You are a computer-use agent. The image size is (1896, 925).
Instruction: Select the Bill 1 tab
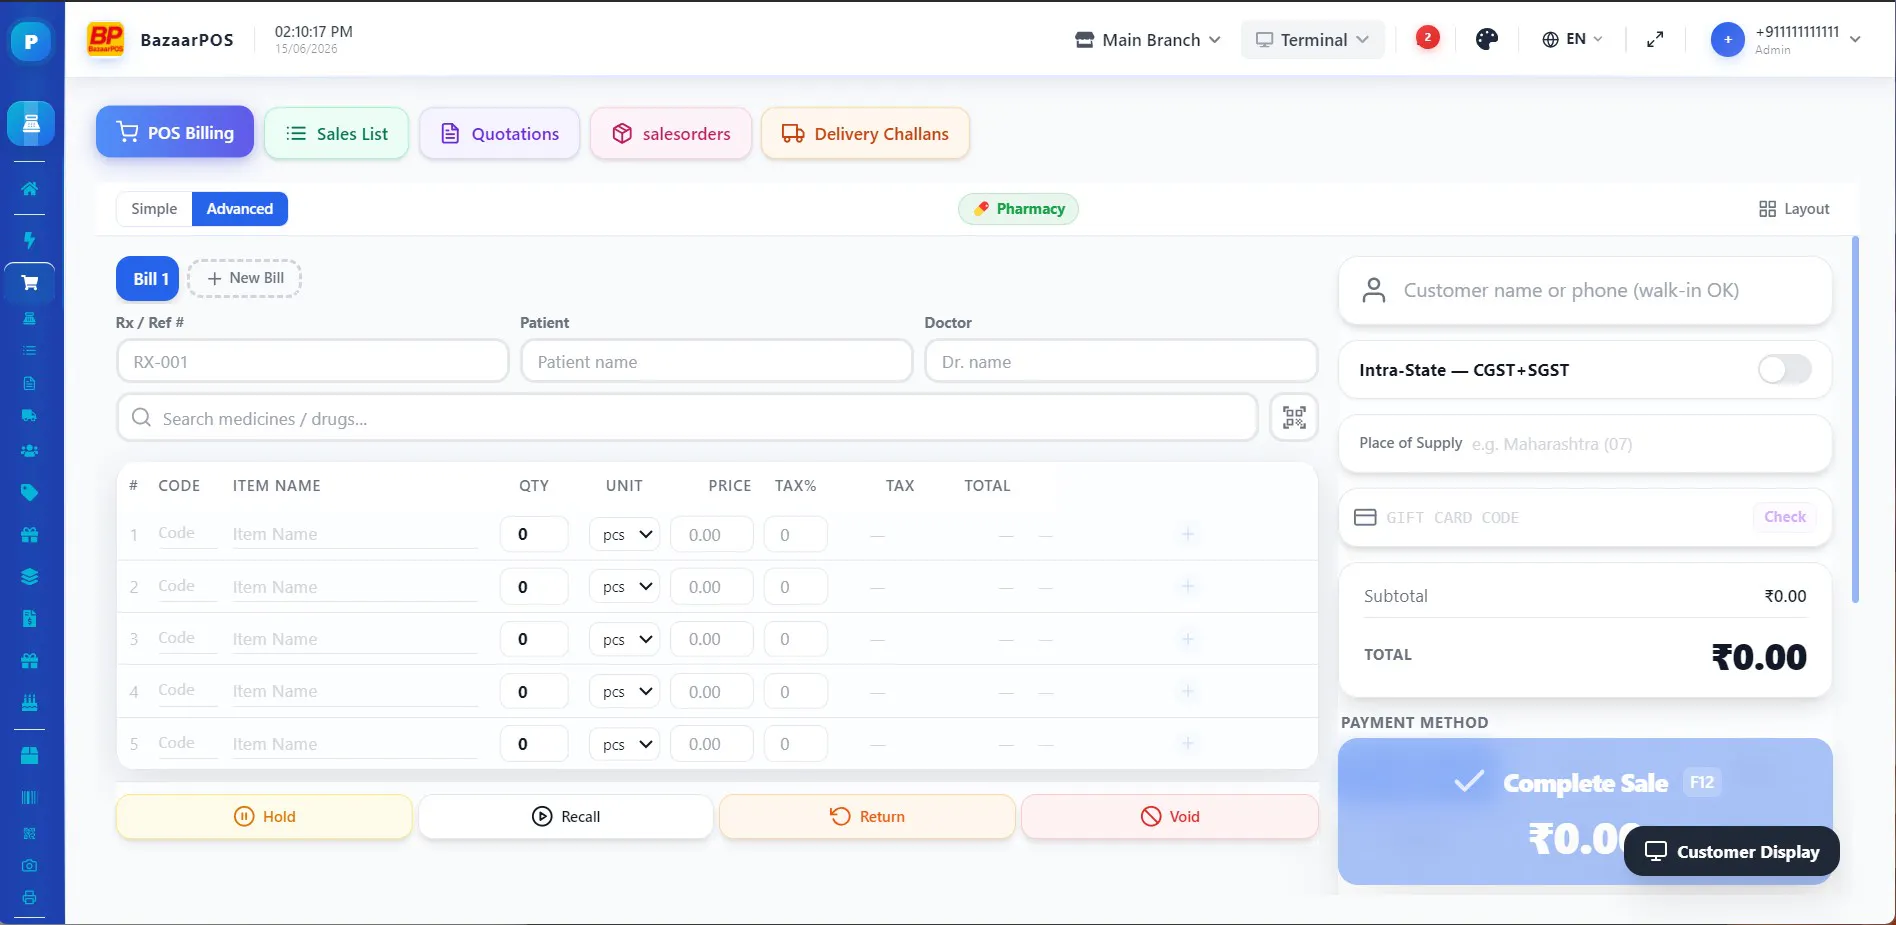(148, 279)
